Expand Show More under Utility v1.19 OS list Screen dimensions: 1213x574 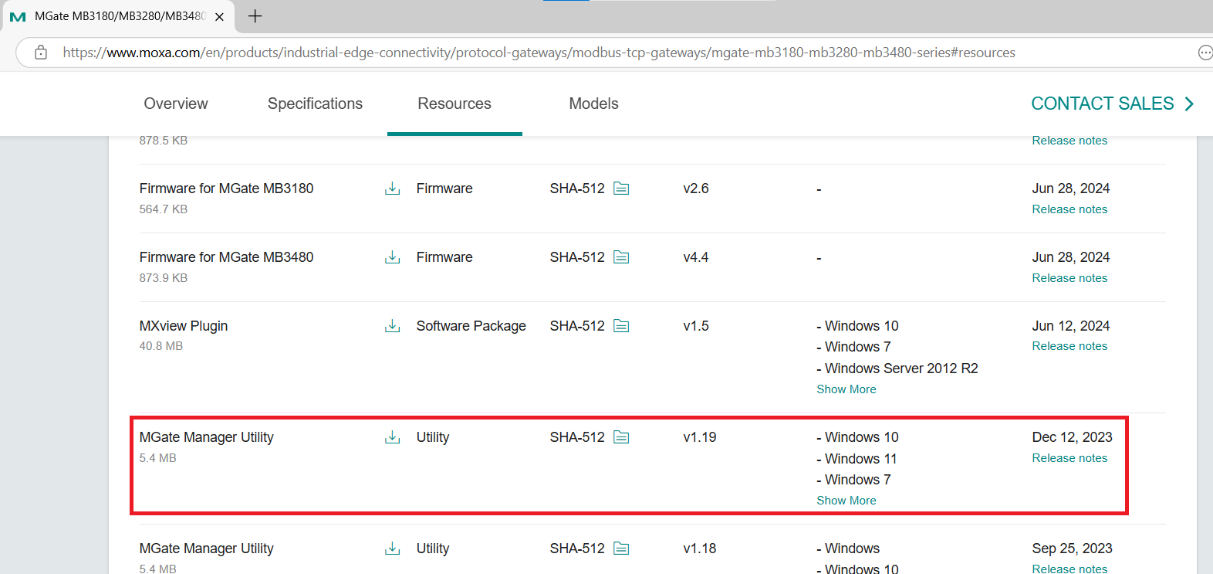[x=846, y=500]
